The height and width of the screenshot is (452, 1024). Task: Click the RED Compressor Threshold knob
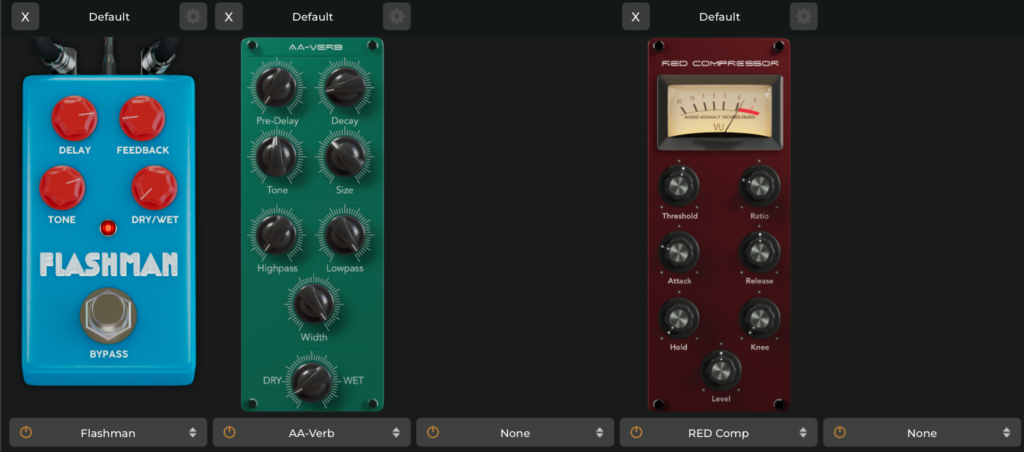pyautogui.click(x=679, y=186)
